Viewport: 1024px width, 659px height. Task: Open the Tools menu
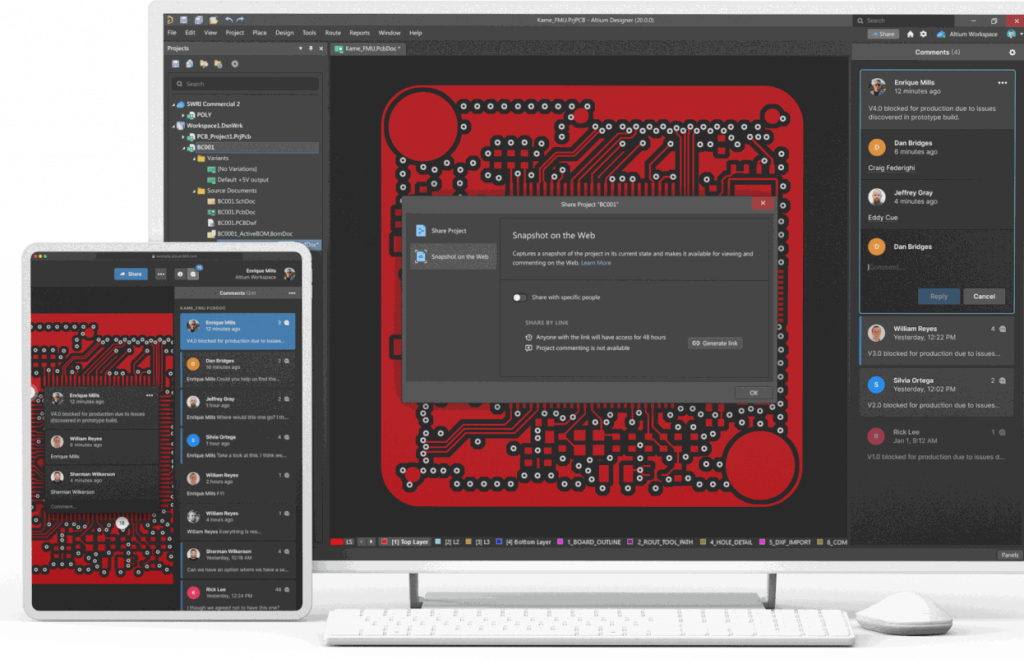coord(309,33)
